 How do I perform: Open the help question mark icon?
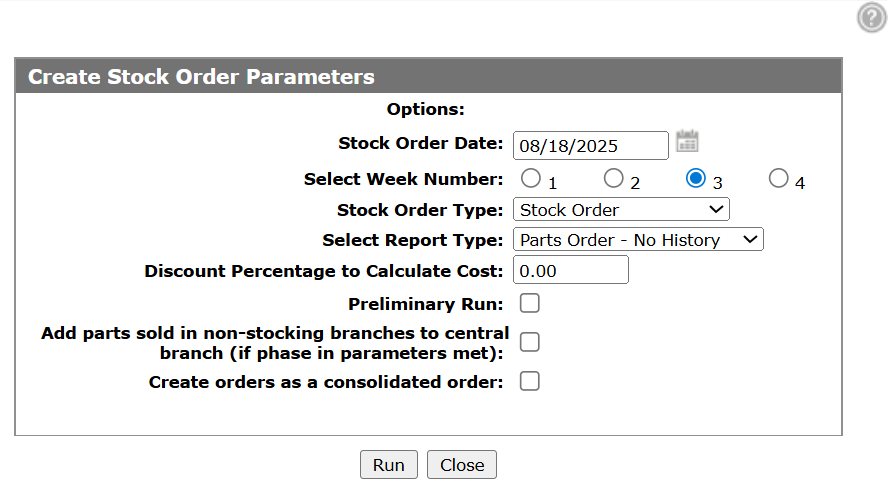871,17
